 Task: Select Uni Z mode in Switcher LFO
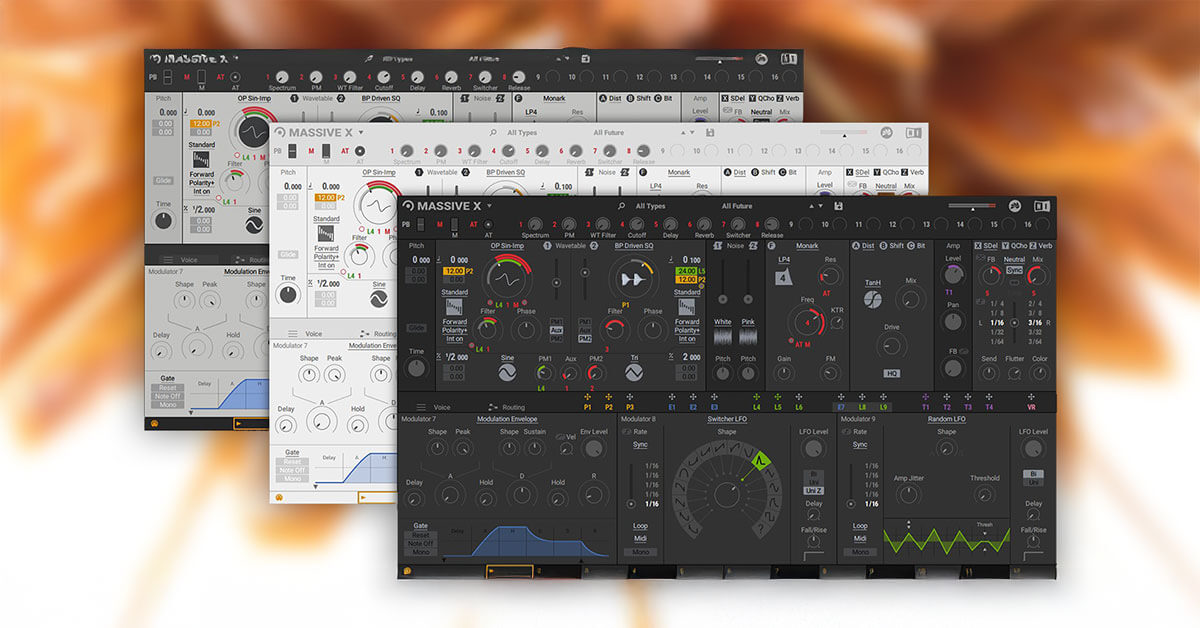(814, 490)
